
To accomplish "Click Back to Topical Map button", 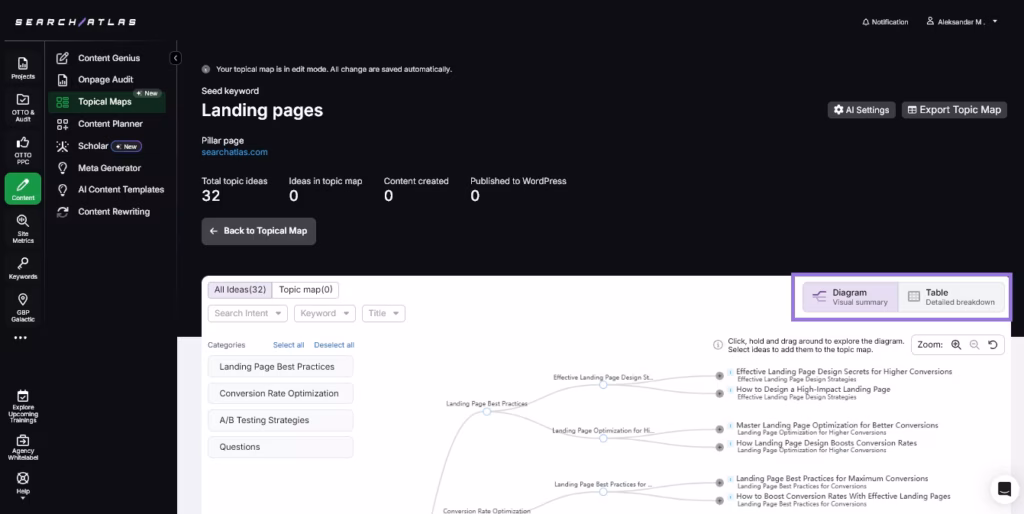I will click(x=259, y=231).
